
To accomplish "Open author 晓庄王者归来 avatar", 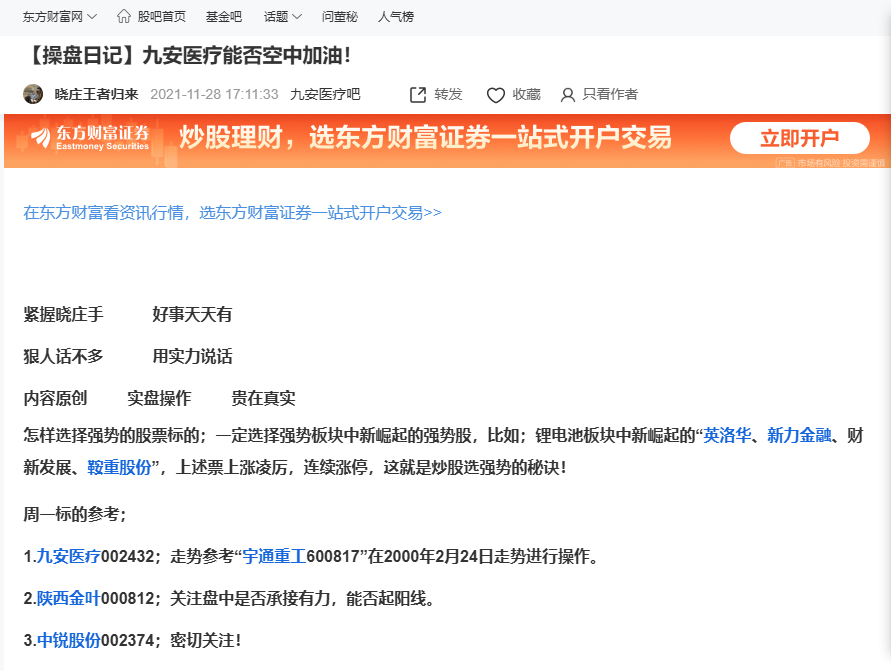I will (x=33, y=94).
